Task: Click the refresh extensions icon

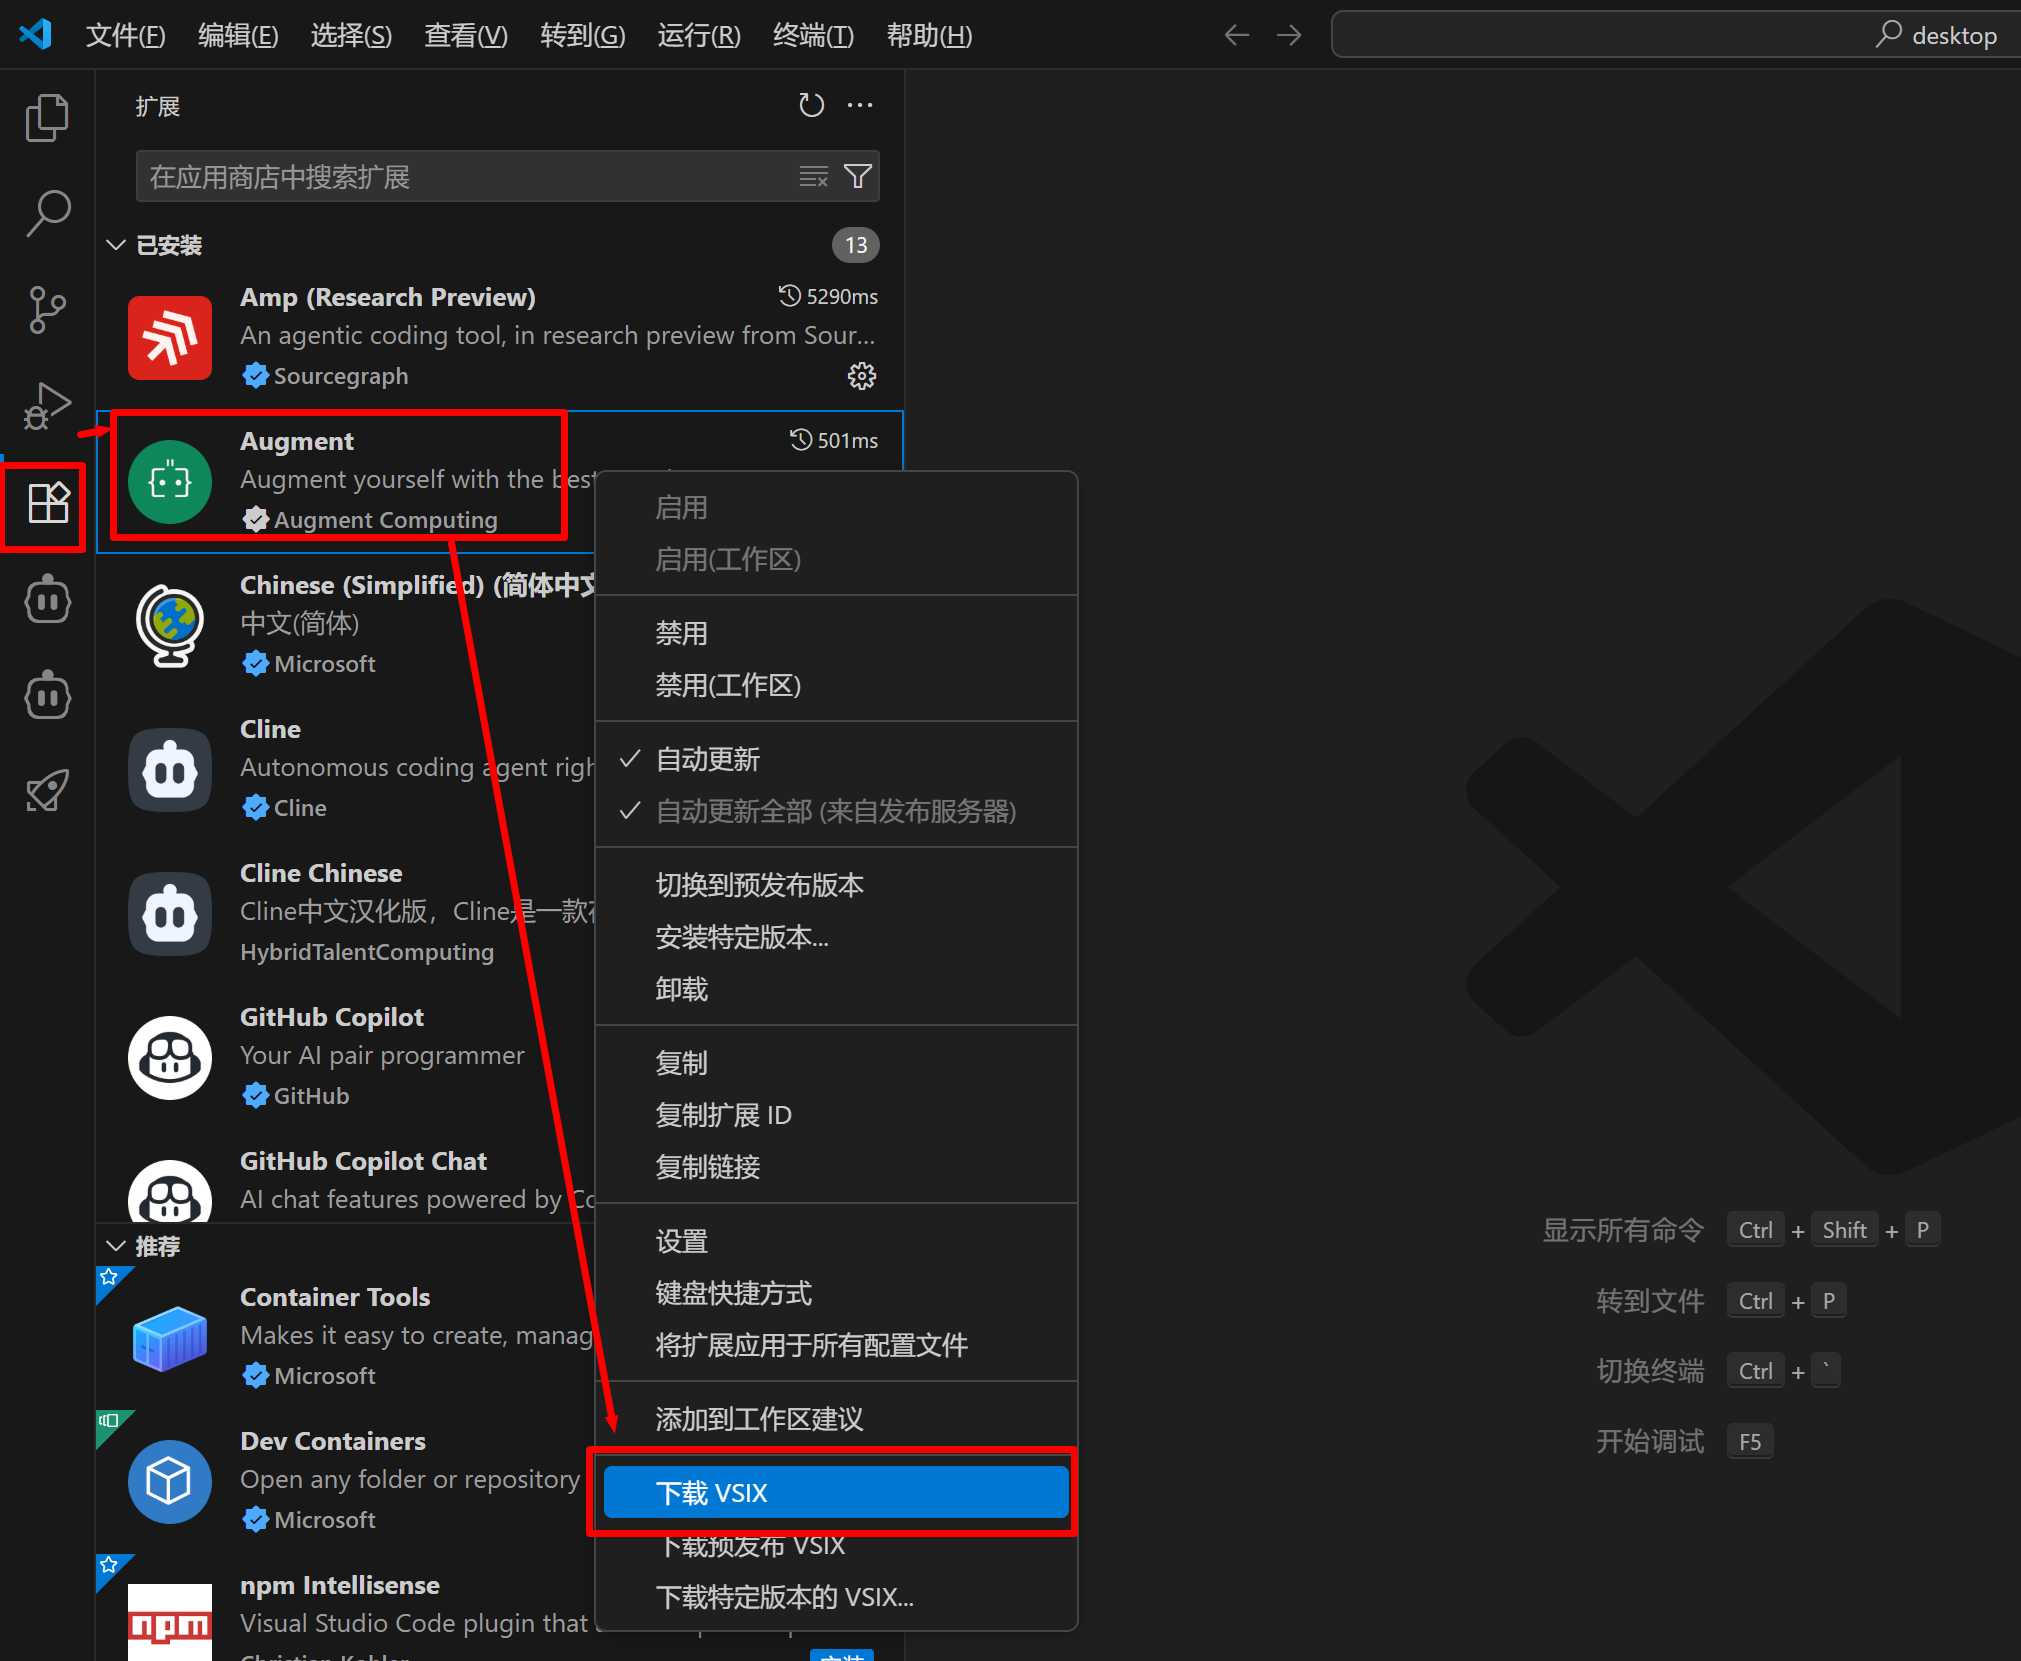Action: tap(811, 105)
